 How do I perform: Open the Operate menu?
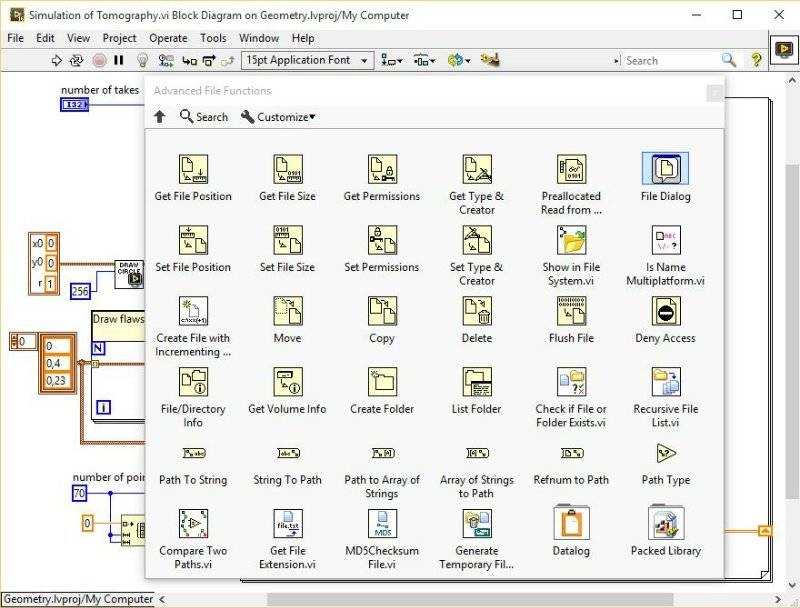click(x=168, y=38)
